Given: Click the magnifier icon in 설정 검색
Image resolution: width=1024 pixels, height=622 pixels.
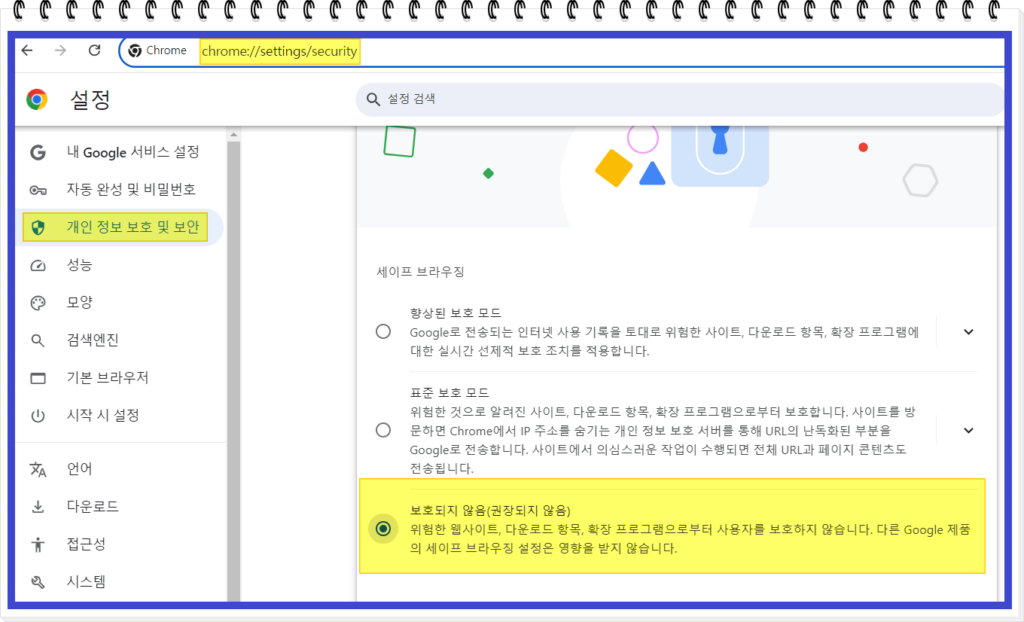Looking at the screenshot, I should coord(373,99).
